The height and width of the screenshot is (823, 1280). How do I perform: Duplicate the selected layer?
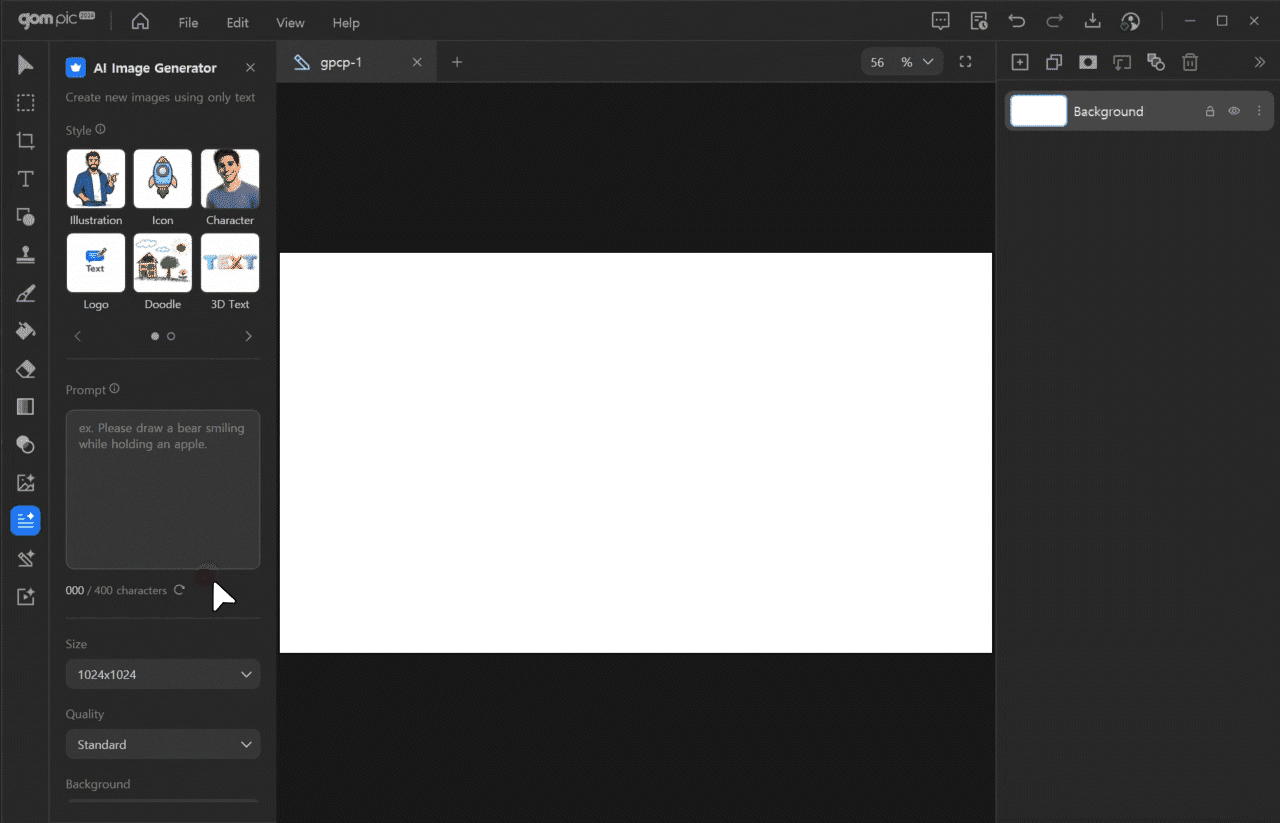1054,62
